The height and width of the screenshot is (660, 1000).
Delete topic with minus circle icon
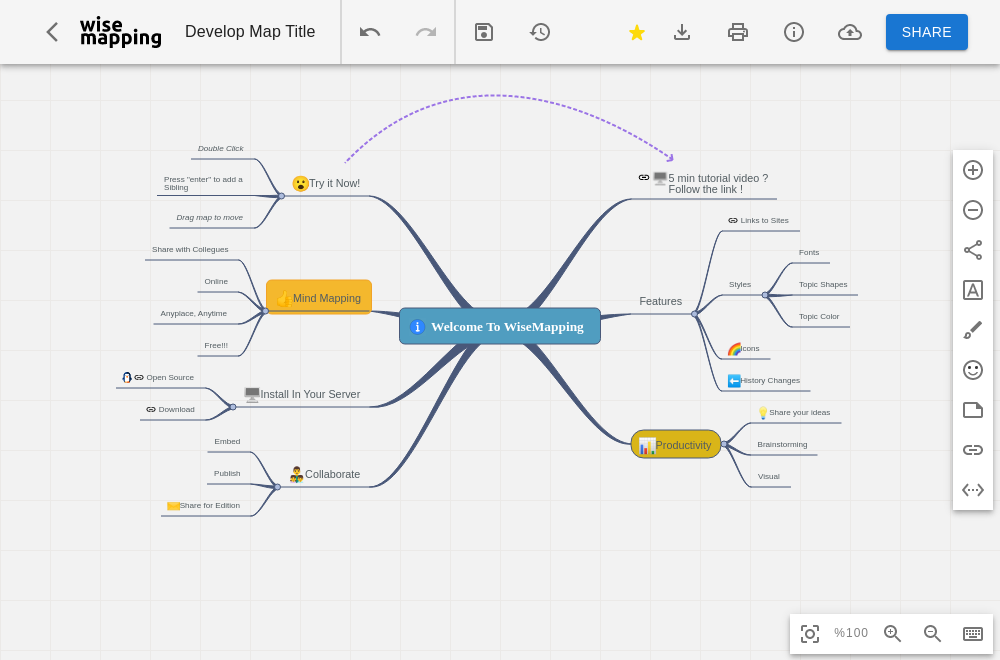tap(973, 210)
